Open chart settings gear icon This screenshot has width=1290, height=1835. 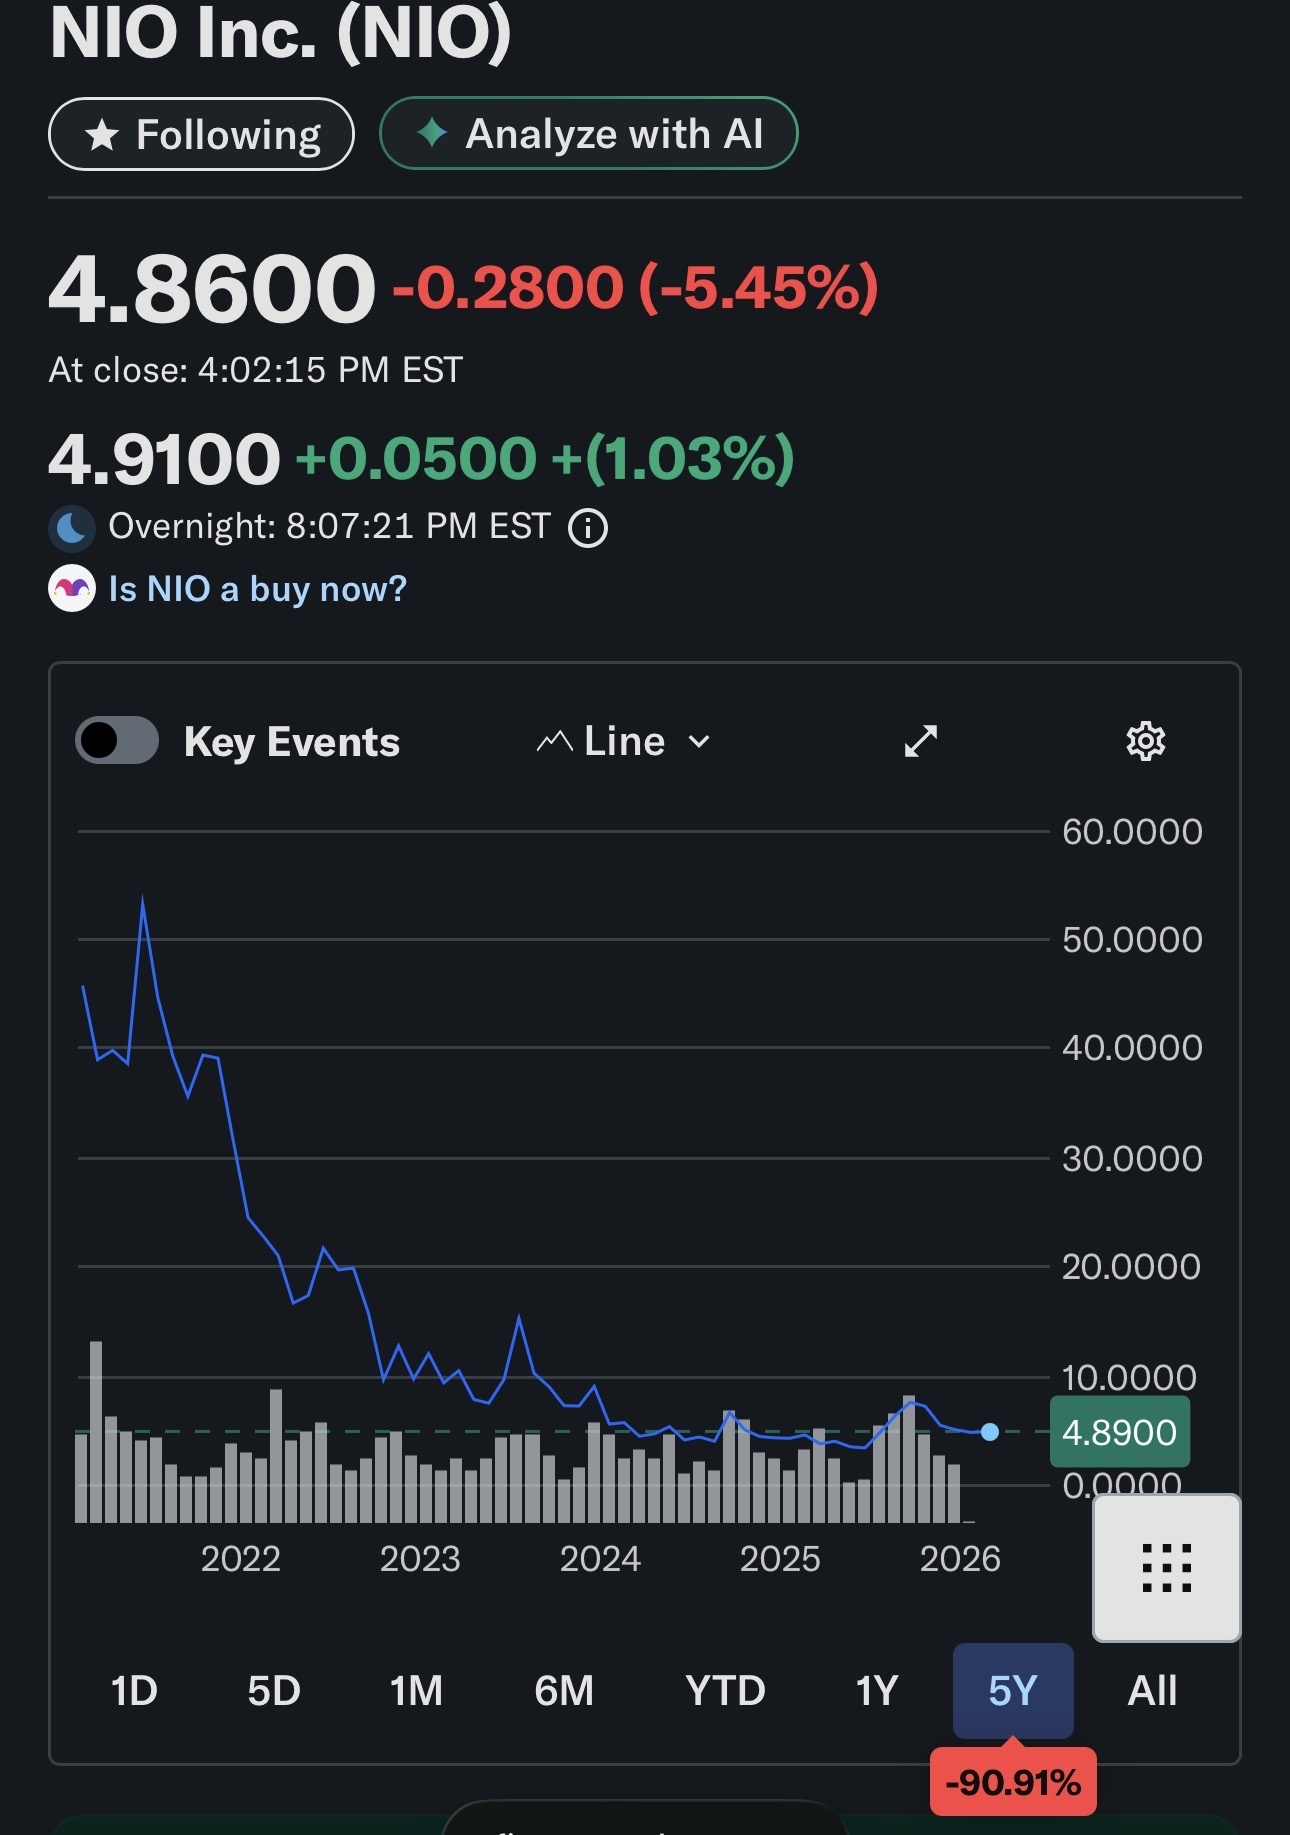pos(1146,741)
